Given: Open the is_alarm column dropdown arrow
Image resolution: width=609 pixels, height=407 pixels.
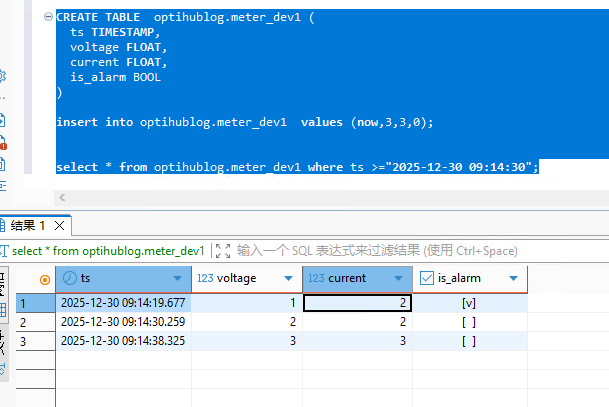Looking at the screenshot, I should click(x=513, y=278).
